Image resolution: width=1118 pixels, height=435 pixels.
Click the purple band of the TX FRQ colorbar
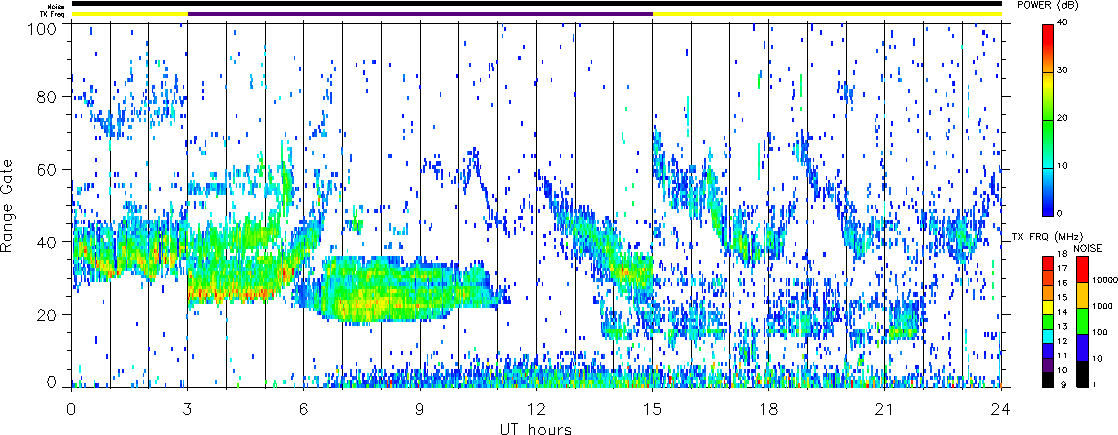[x=1048, y=365]
